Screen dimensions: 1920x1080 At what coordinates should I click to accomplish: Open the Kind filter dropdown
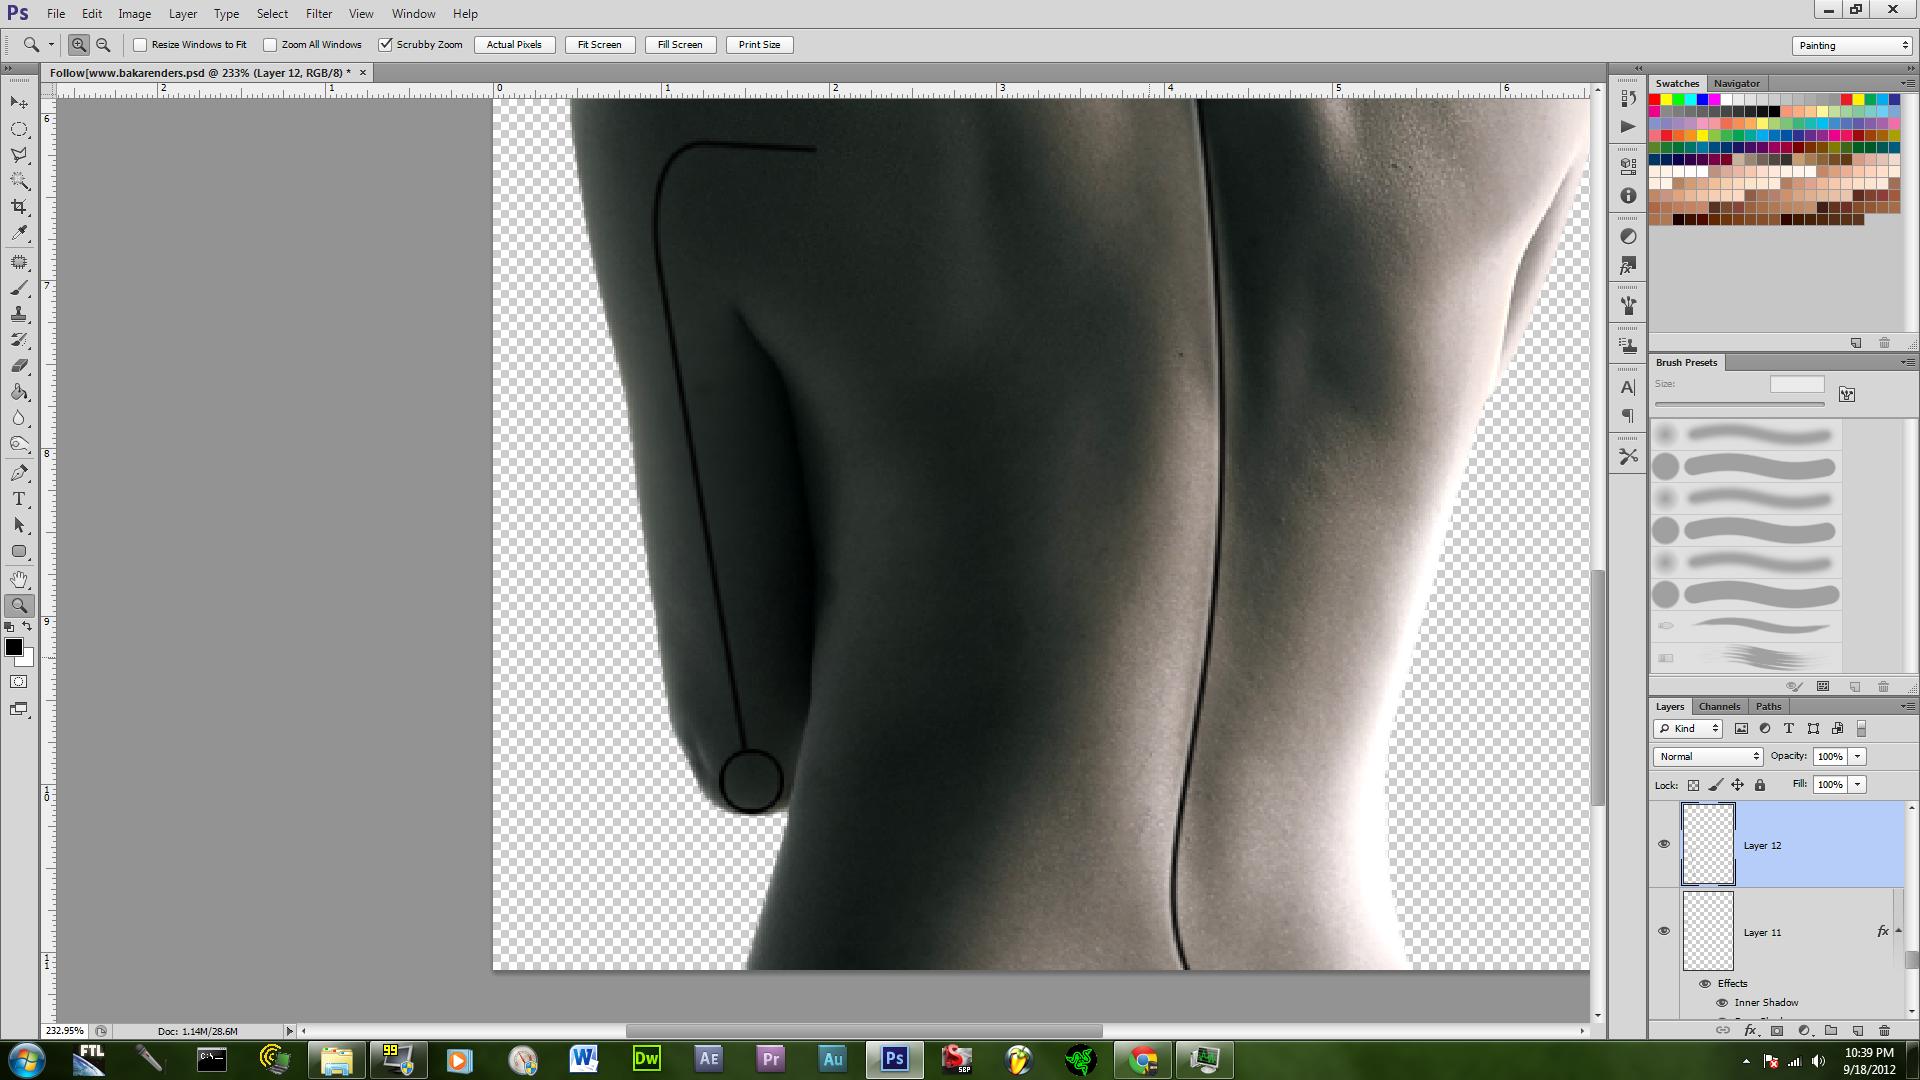pyautogui.click(x=1688, y=729)
